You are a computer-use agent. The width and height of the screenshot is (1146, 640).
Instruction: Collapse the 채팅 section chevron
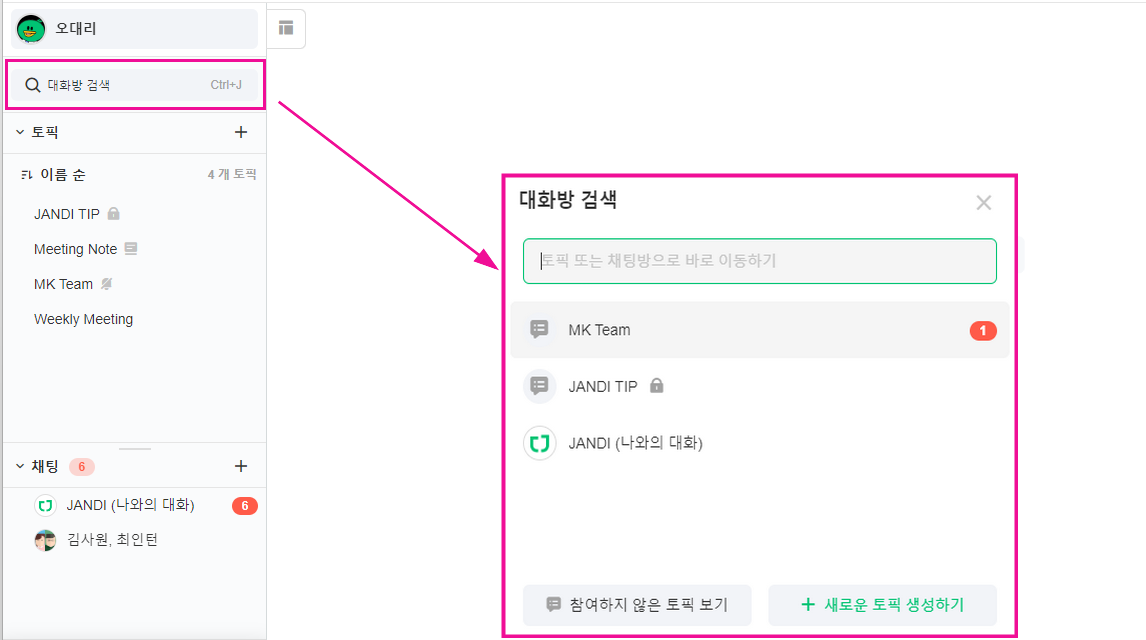click(x=19, y=466)
